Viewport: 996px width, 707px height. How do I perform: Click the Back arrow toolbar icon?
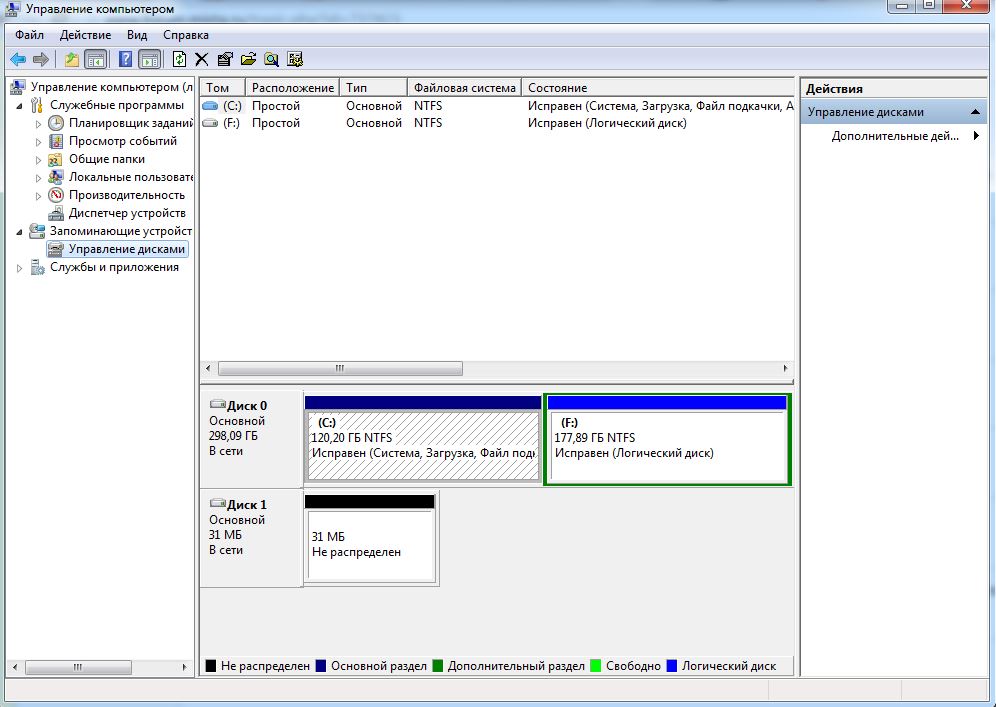click(18, 60)
